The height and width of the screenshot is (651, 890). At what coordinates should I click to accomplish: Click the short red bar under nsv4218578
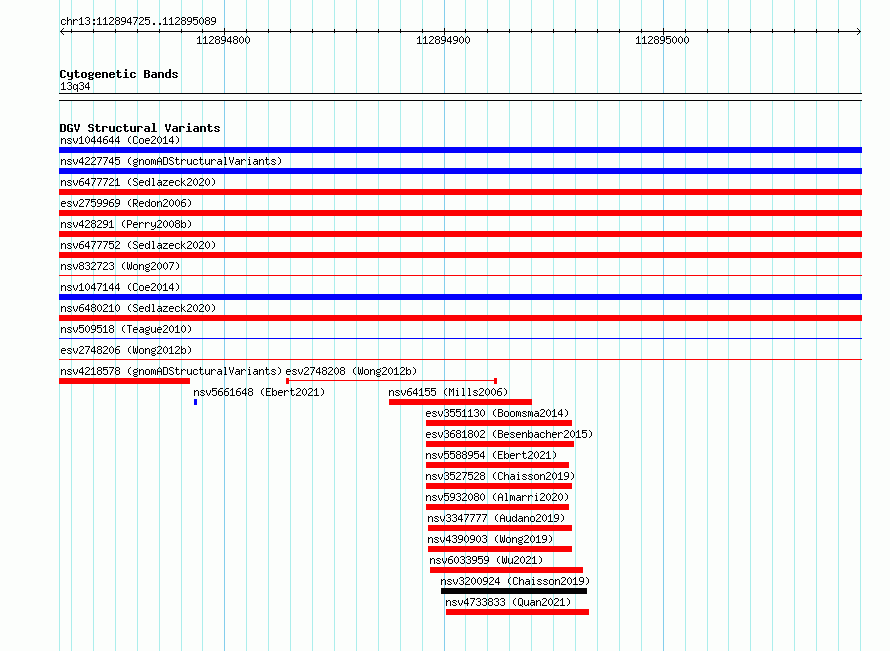(124, 381)
